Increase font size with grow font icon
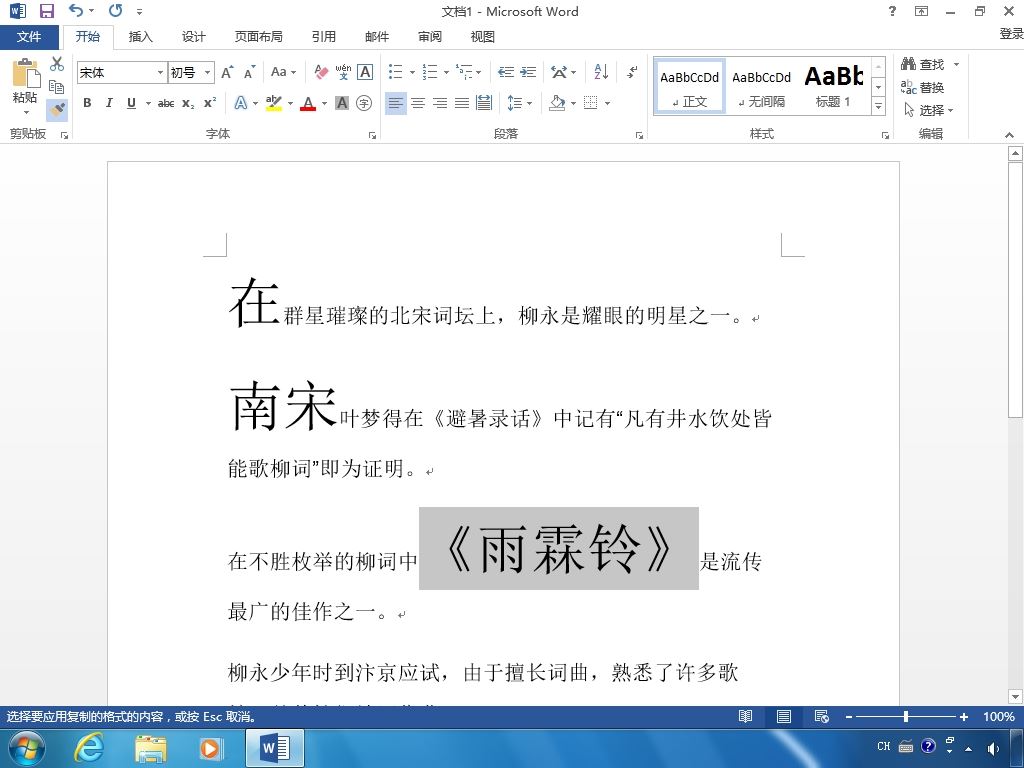The height and width of the screenshot is (768, 1024). [227, 72]
